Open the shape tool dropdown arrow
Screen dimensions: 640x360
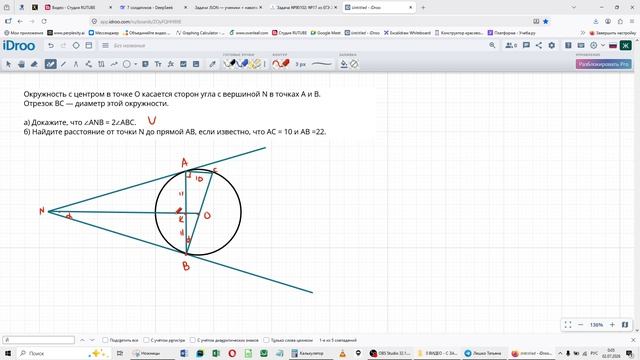136,64
